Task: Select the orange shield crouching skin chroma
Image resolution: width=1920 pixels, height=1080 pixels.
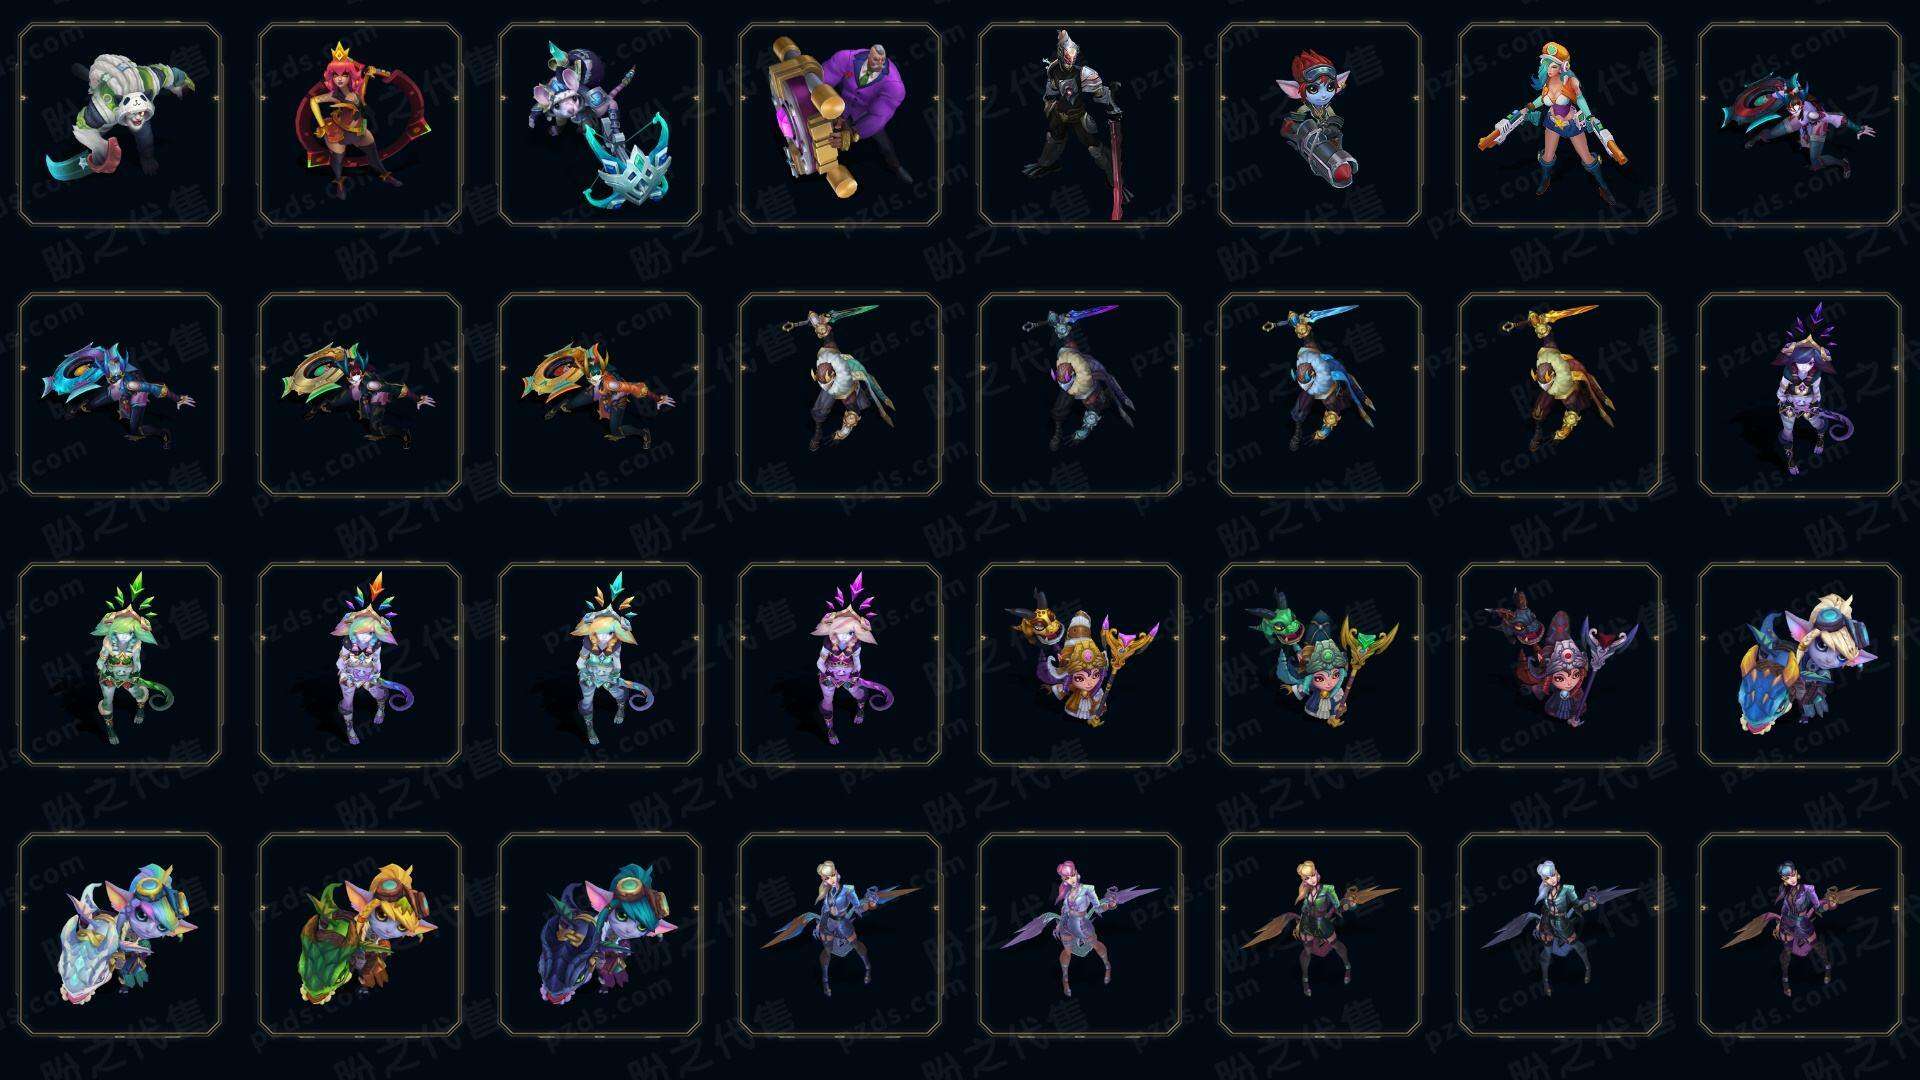Action: pyautogui.click(x=600, y=394)
